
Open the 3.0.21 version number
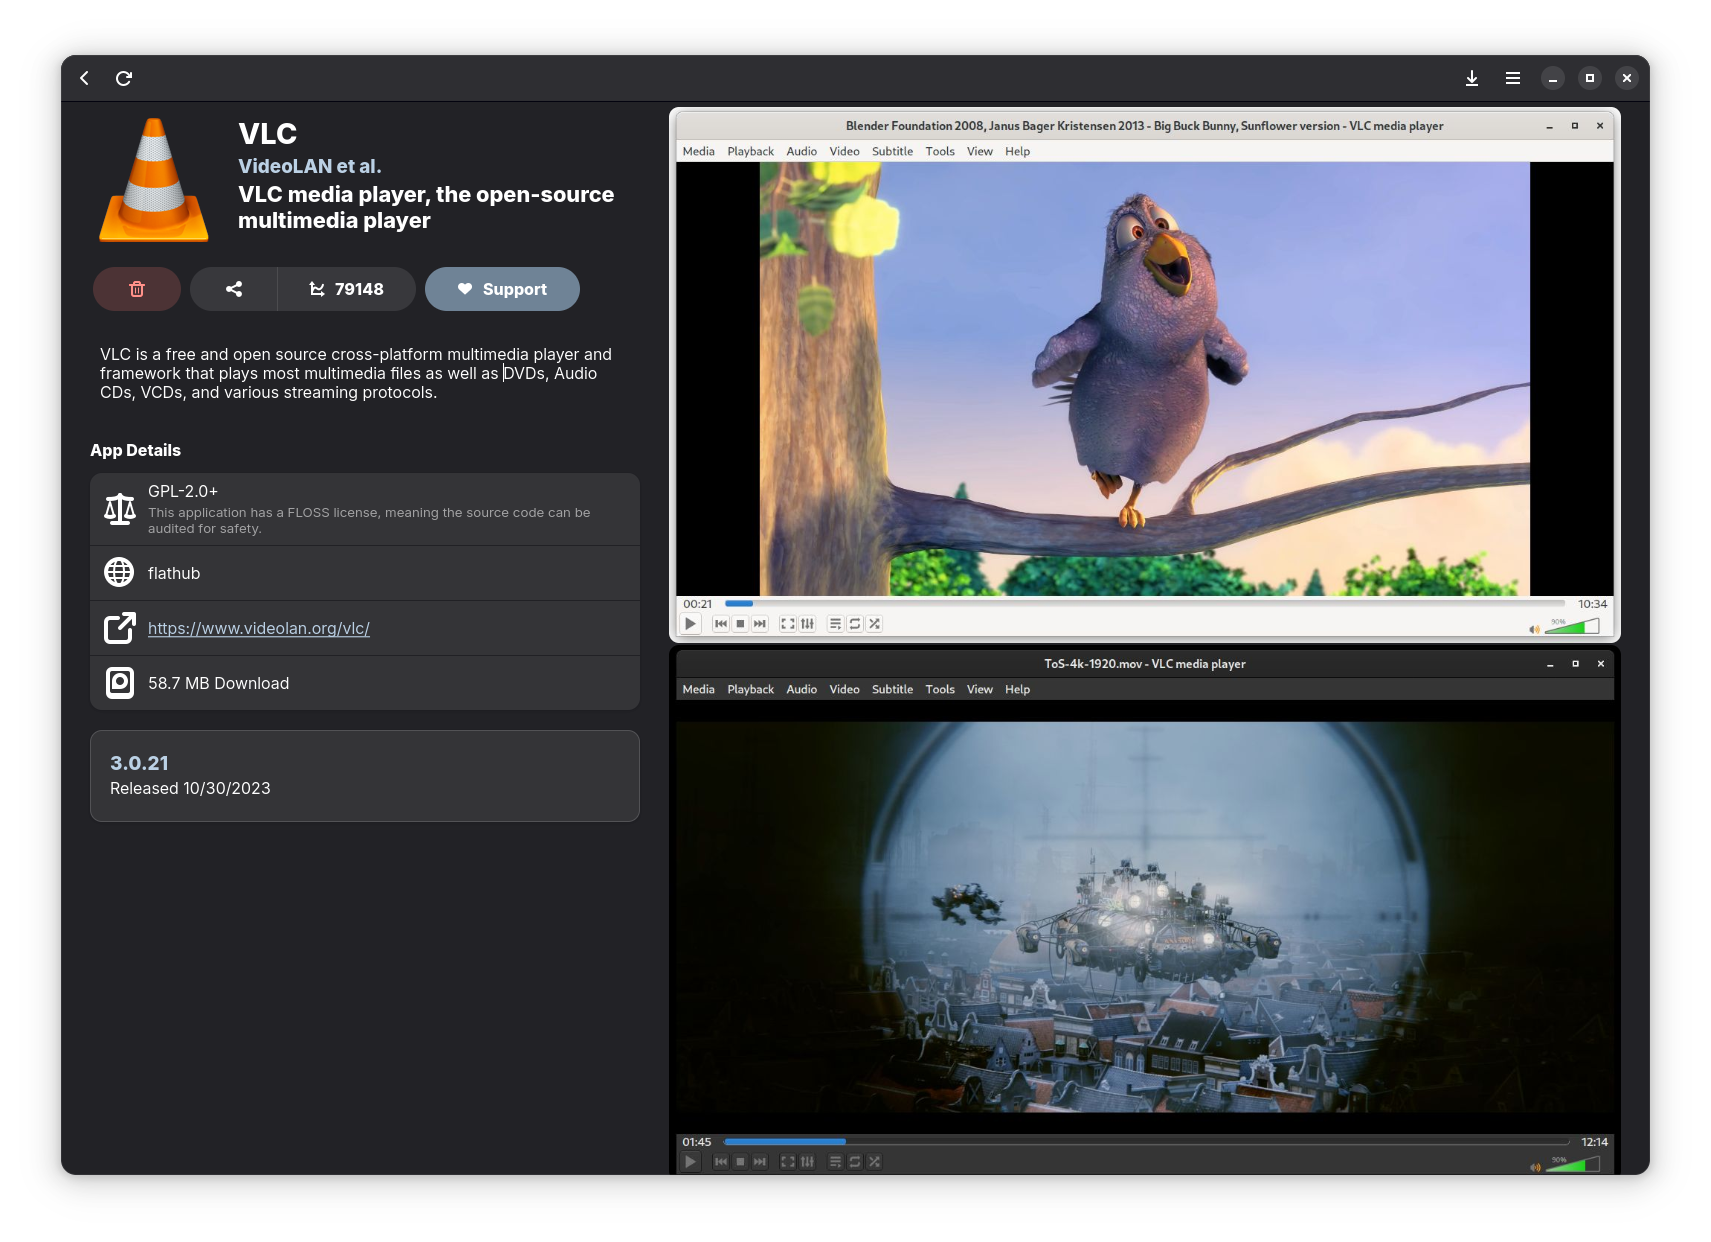click(x=139, y=763)
